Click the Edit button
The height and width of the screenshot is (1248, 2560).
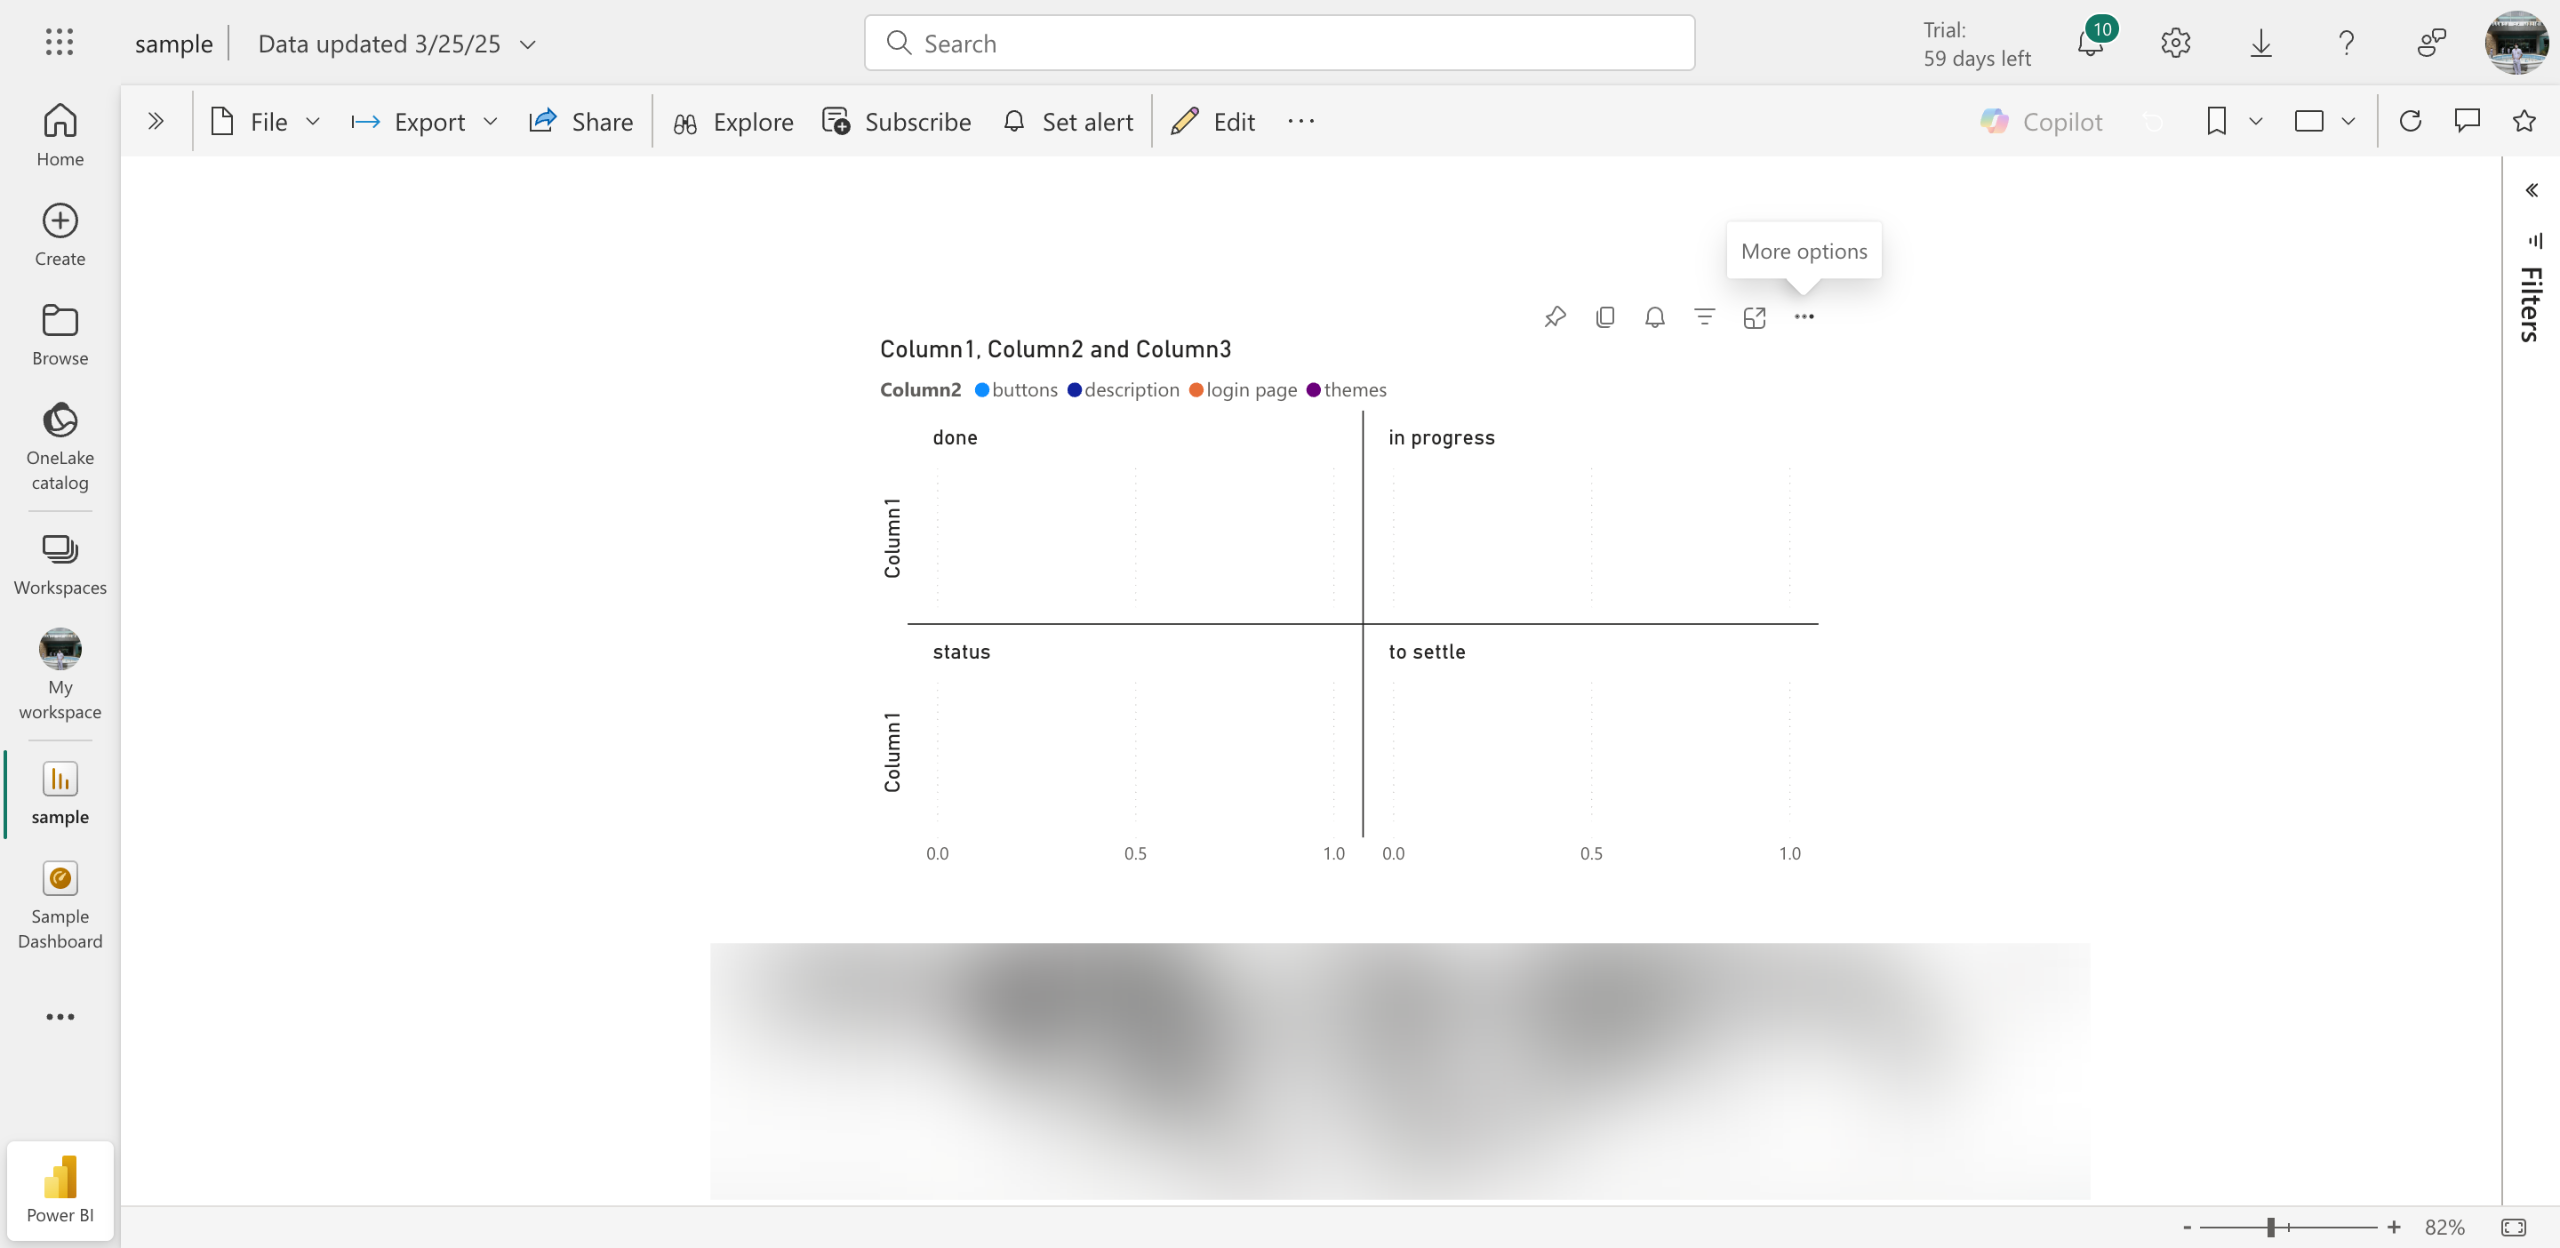[x=1213, y=122]
